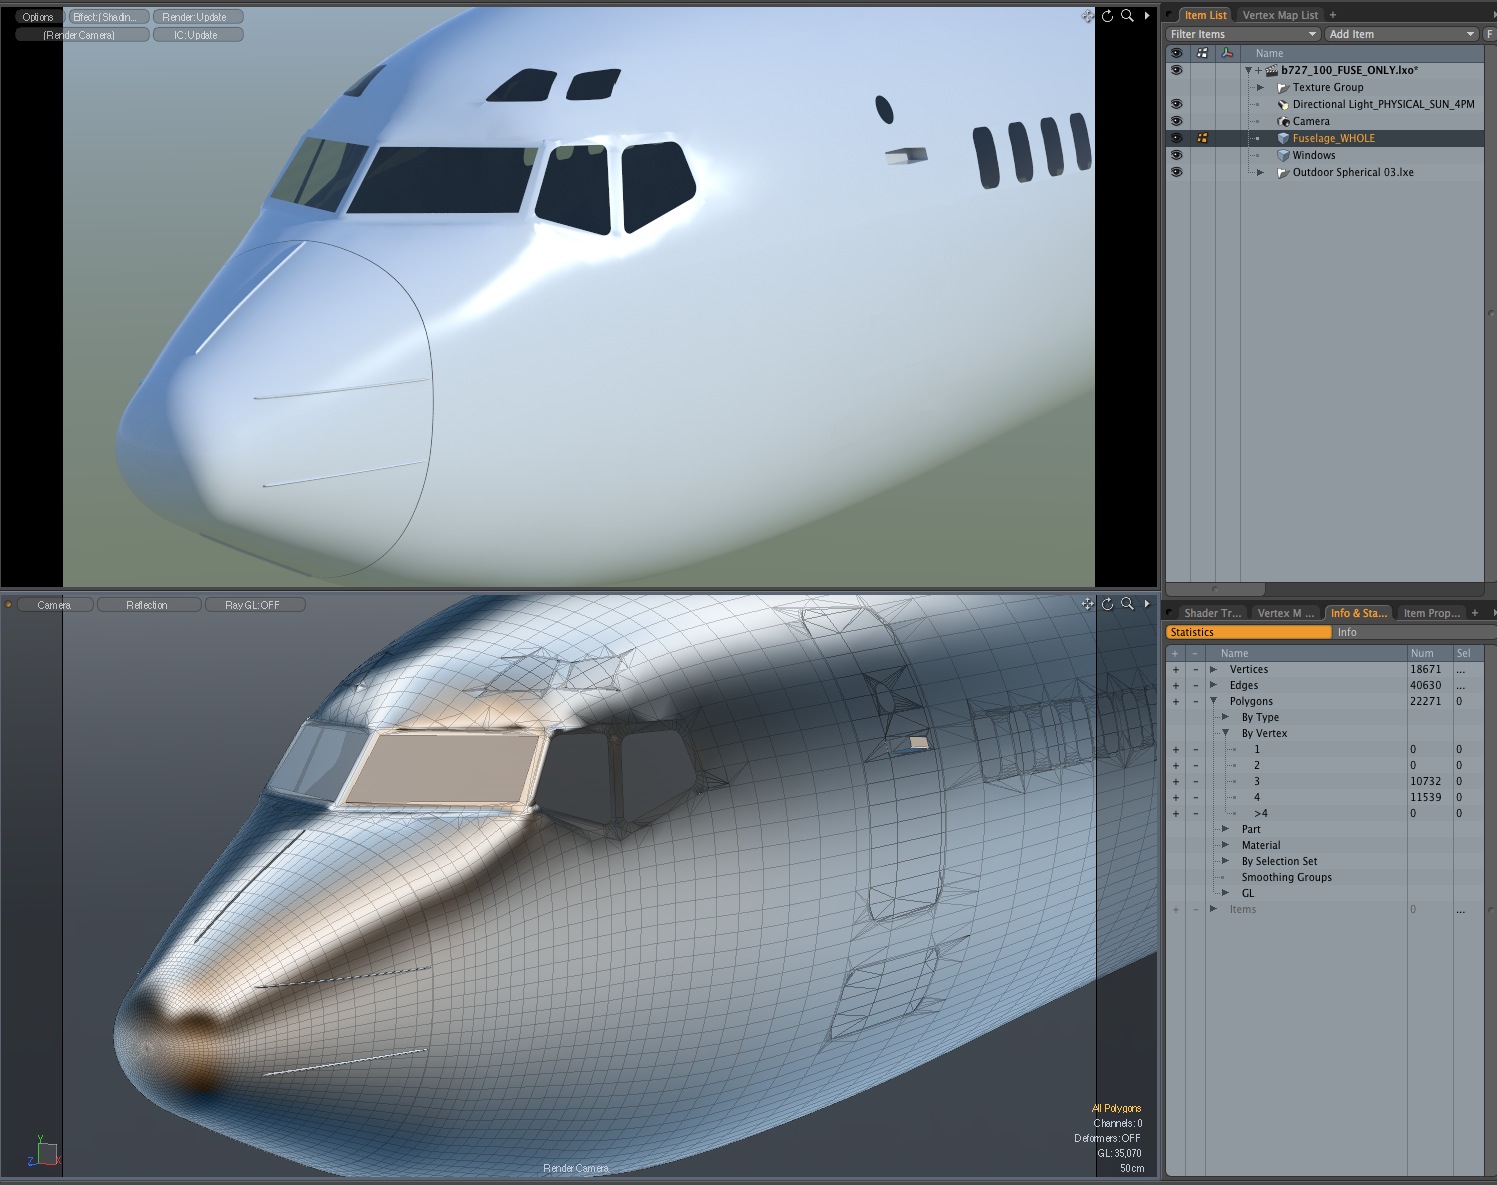Click the zoom magnifier icon in render preview

coord(1127,16)
